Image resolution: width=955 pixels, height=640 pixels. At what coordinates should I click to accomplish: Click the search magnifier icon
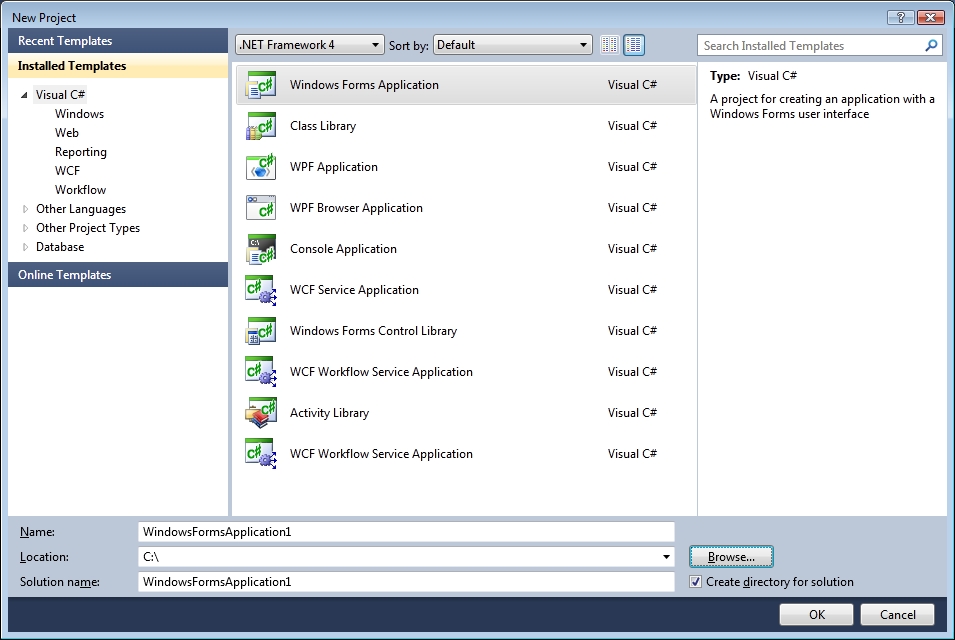click(931, 46)
